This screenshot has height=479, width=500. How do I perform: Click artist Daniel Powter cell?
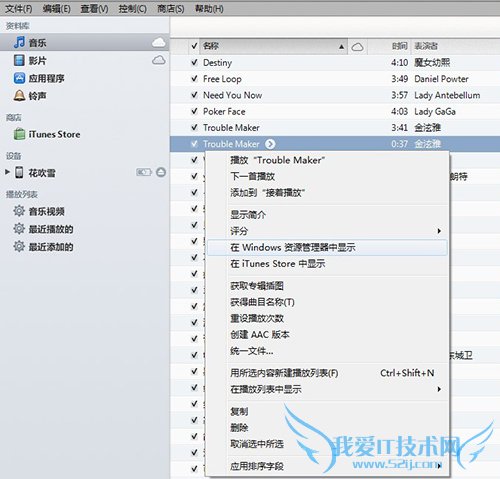[x=441, y=79]
